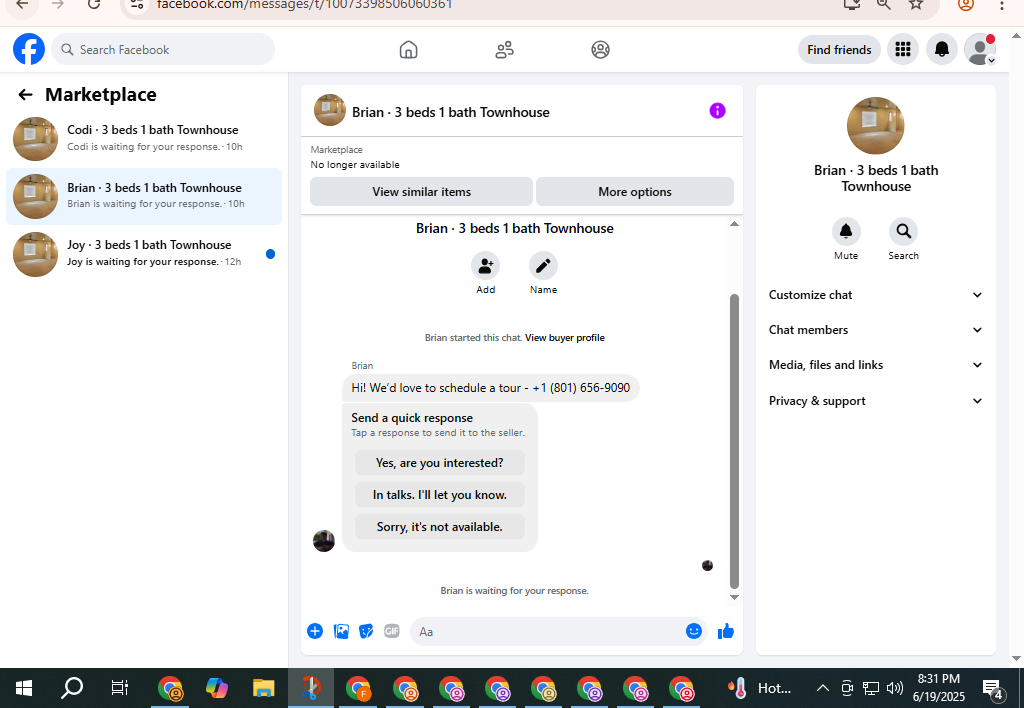Open Windows notification center
Image resolution: width=1024 pixels, height=708 pixels.
(993, 688)
